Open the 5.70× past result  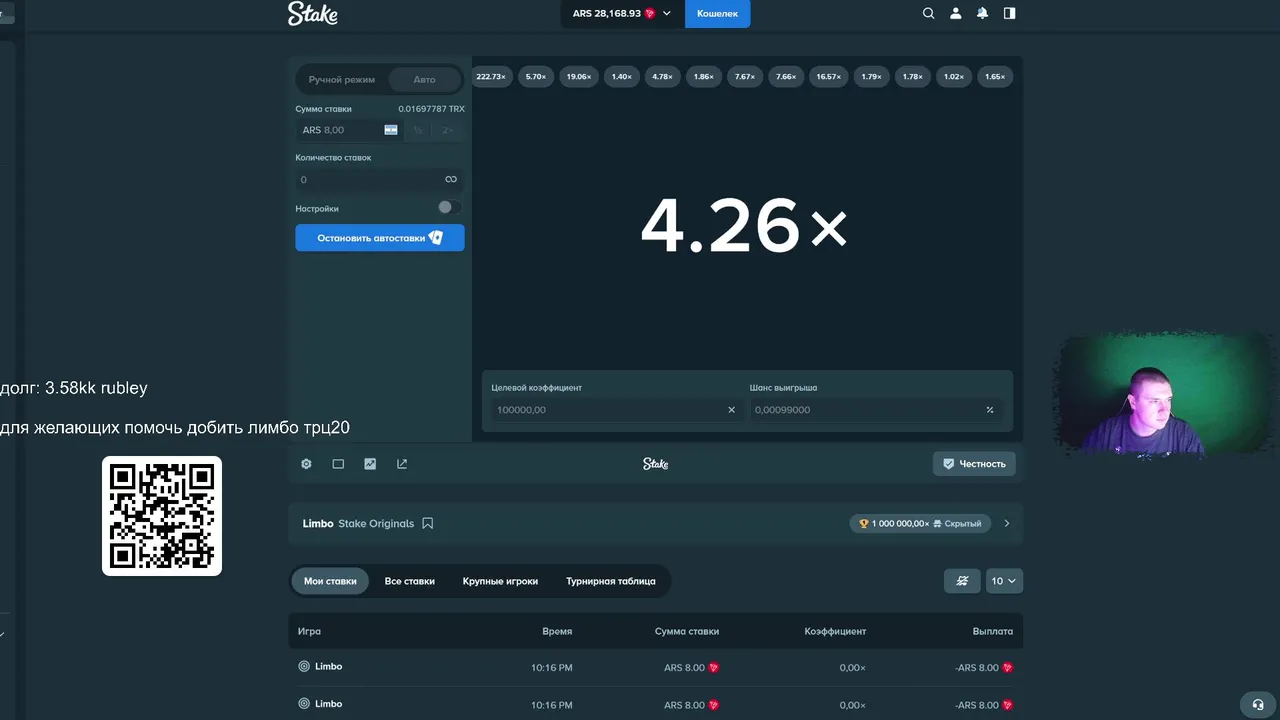pyautogui.click(x=536, y=77)
